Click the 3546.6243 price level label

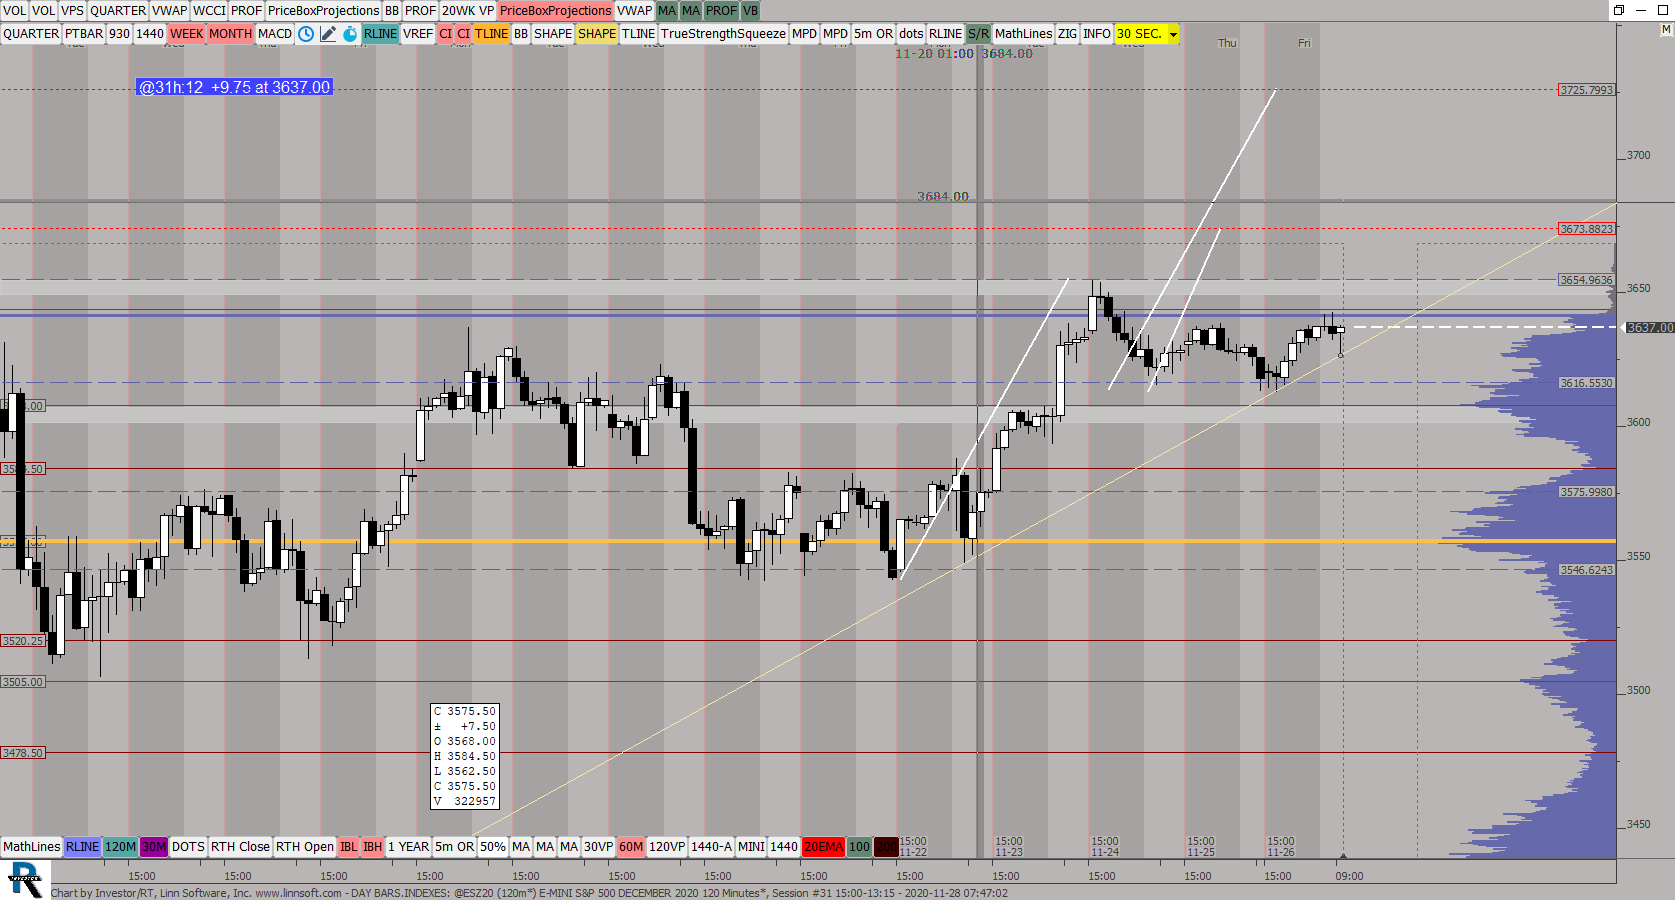point(1587,570)
